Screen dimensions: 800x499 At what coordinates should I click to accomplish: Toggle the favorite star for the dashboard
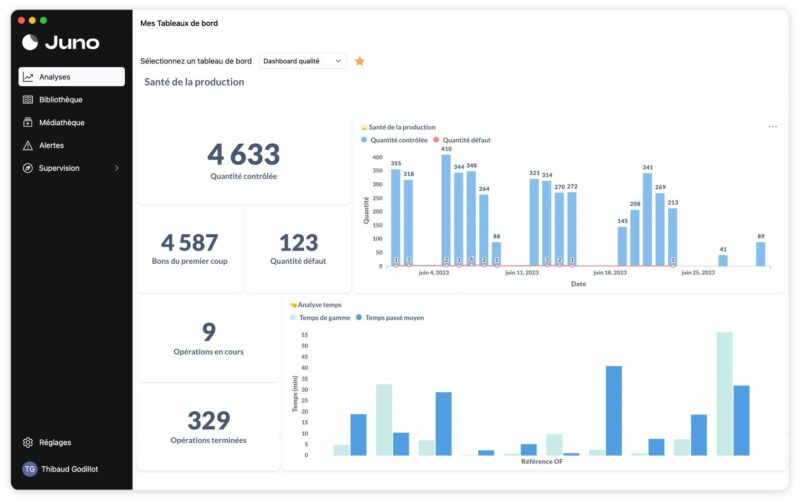click(x=360, y=61)
